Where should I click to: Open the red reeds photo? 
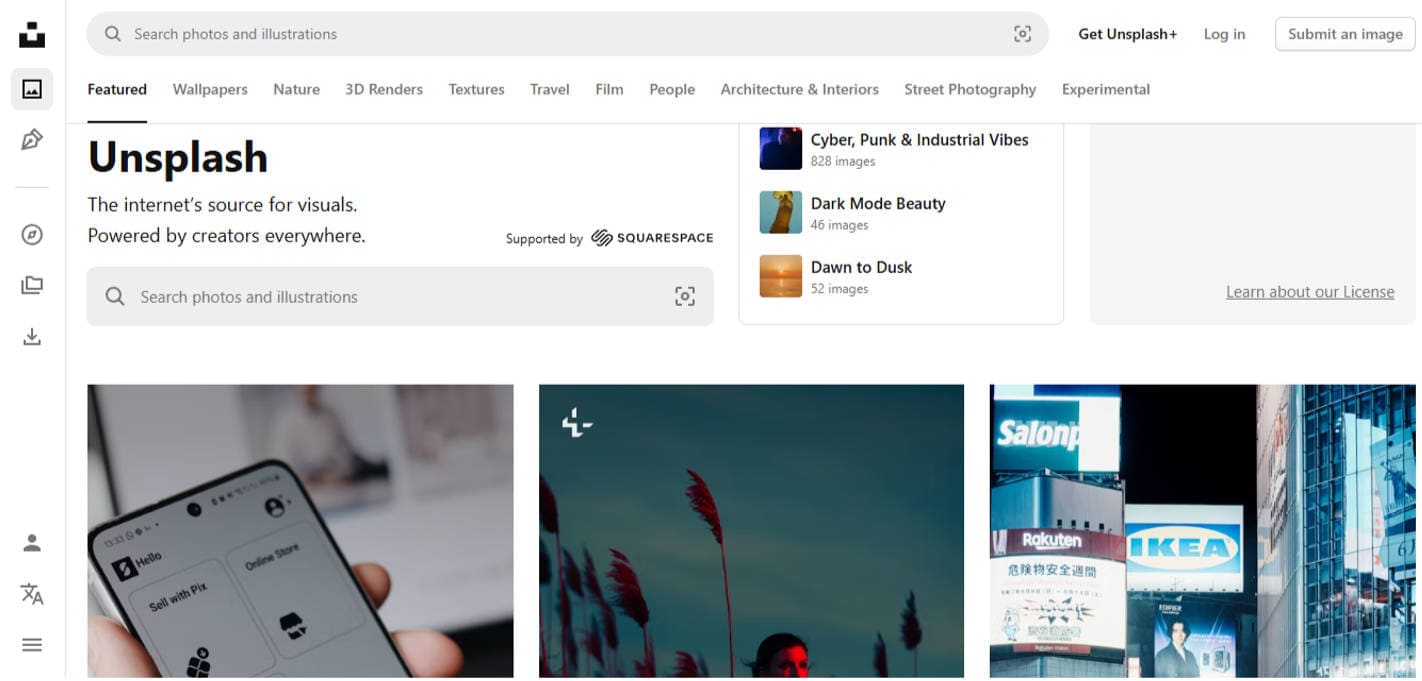[751, 531]
